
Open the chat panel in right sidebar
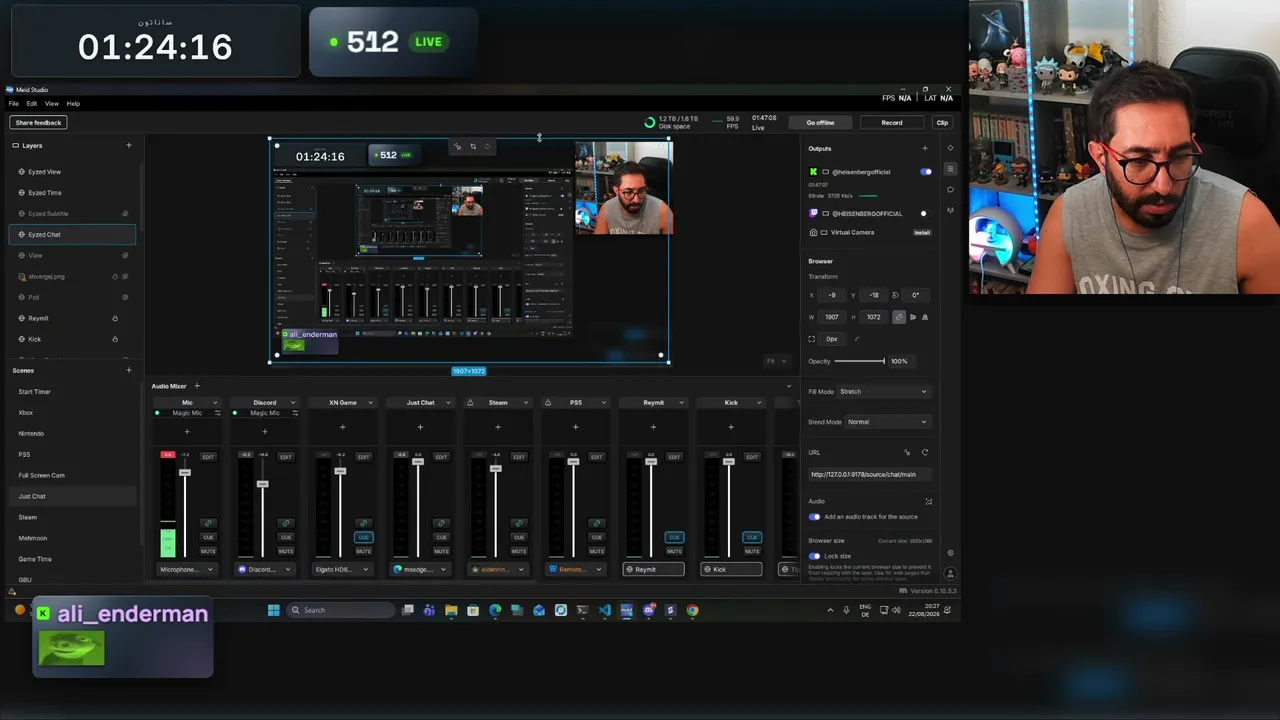pos(950,189)
